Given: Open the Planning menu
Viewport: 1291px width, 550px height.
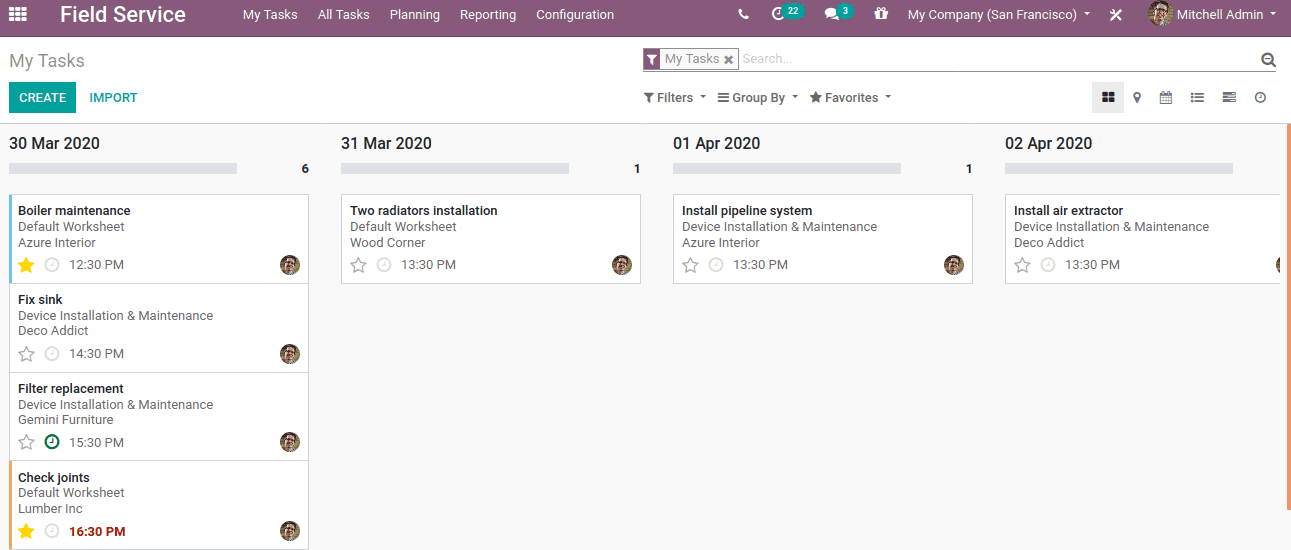Looking at the screenshot, I should [415, 15].
